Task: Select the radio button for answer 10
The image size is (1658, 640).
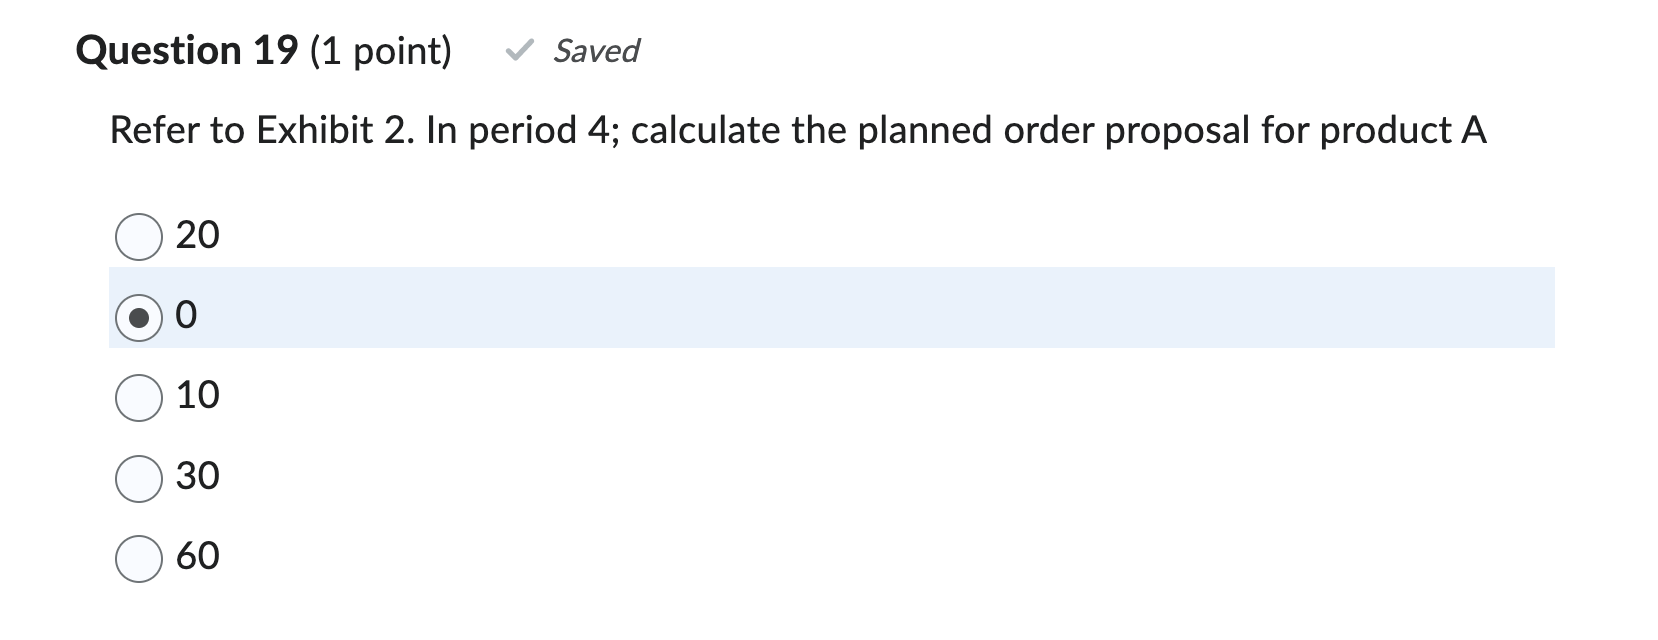Action: pyautogui.click(x=140, y=395)
